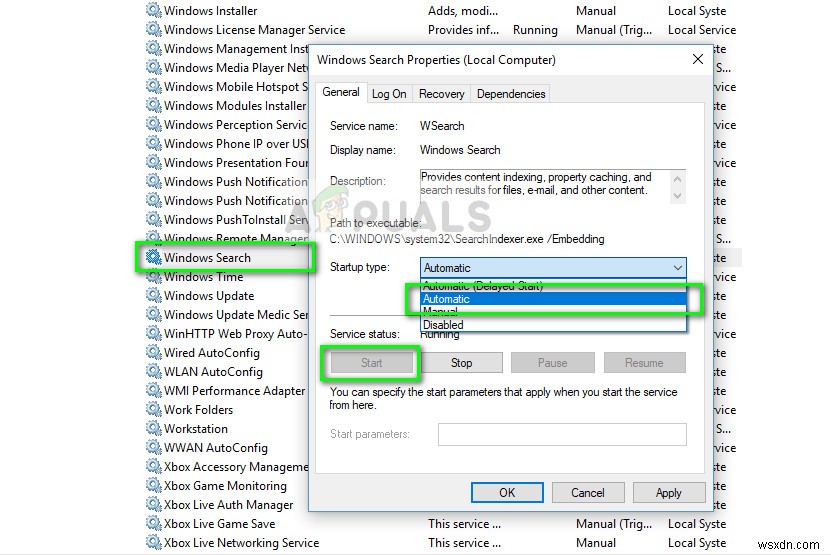This screenshot has height=555, width=831.
Task: Click the gear icon beside Xbox Game Monitoring
Action: 154,486
